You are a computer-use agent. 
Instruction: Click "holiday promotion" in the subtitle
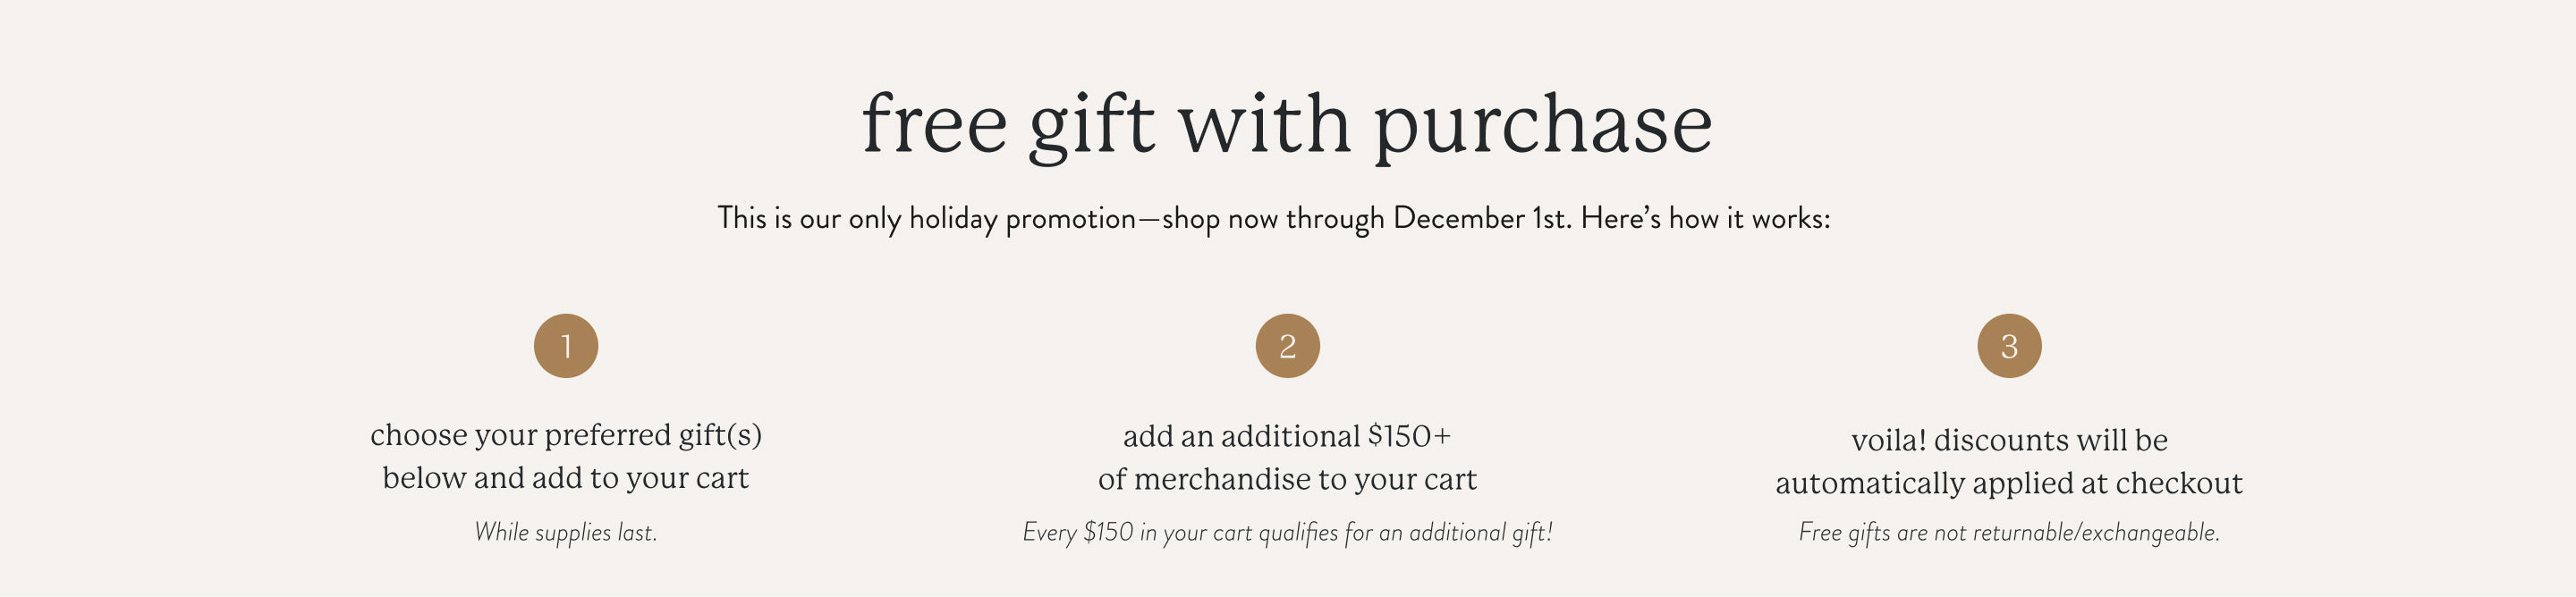pyautogui.click(x=1022, y=218)
